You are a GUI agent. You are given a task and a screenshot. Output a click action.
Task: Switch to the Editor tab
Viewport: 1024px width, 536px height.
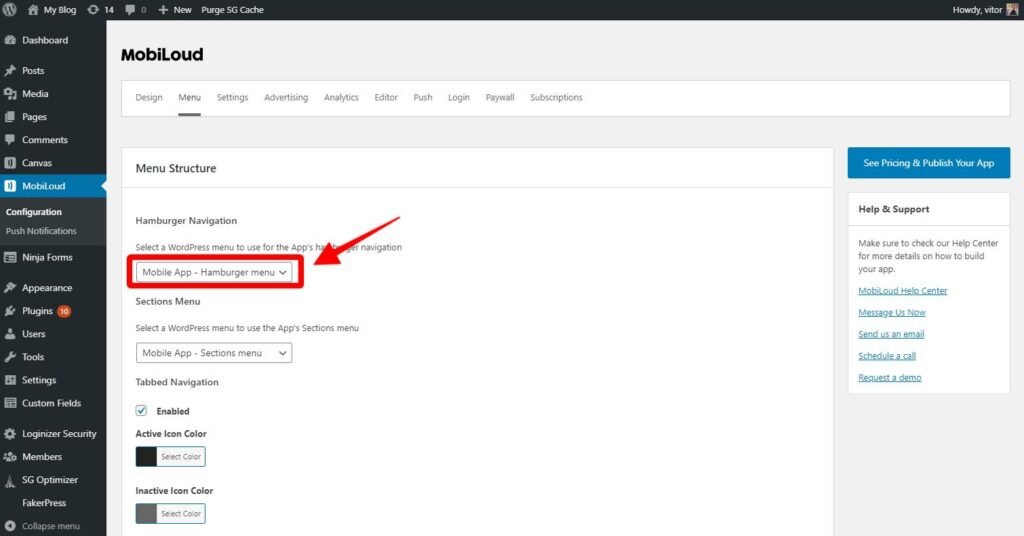pos(386,97)
